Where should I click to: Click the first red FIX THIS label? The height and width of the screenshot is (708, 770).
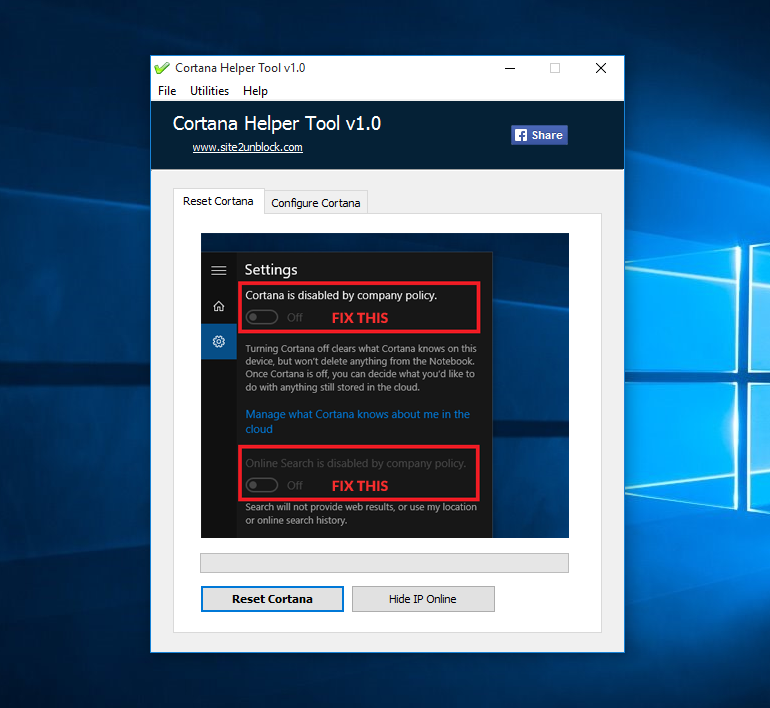click(x=360, y=318)
